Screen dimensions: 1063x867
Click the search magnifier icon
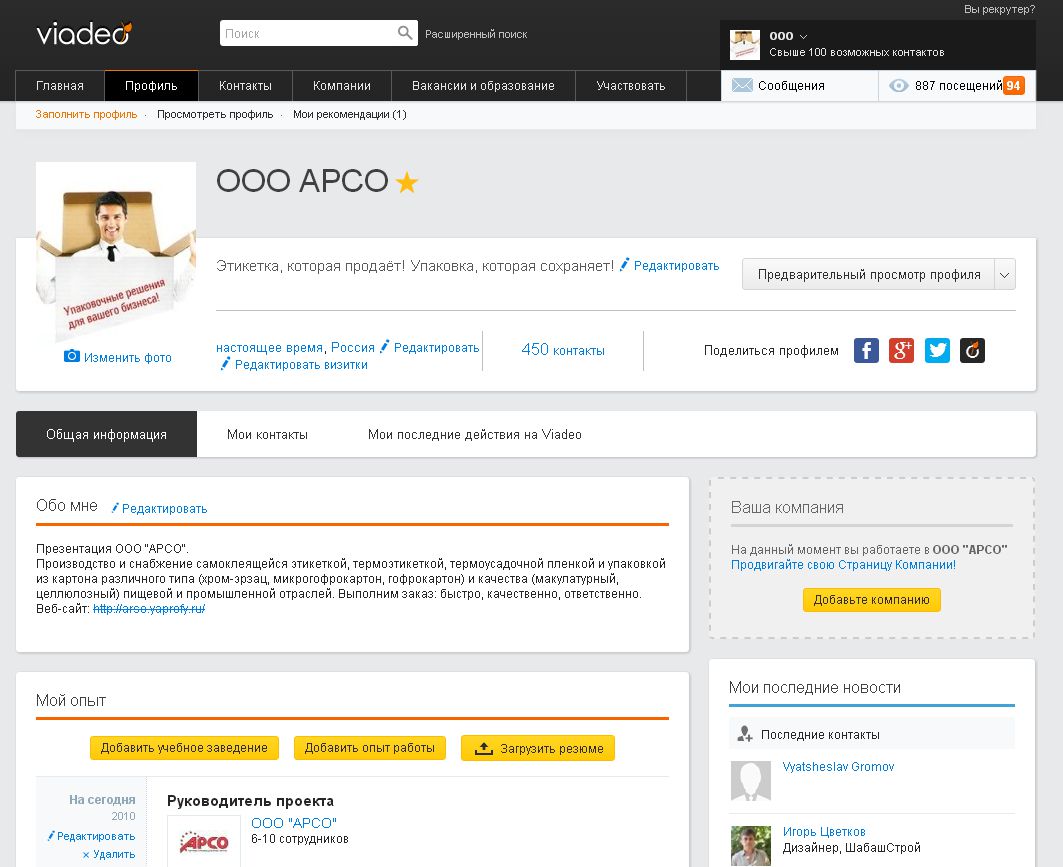pos(405,33)
